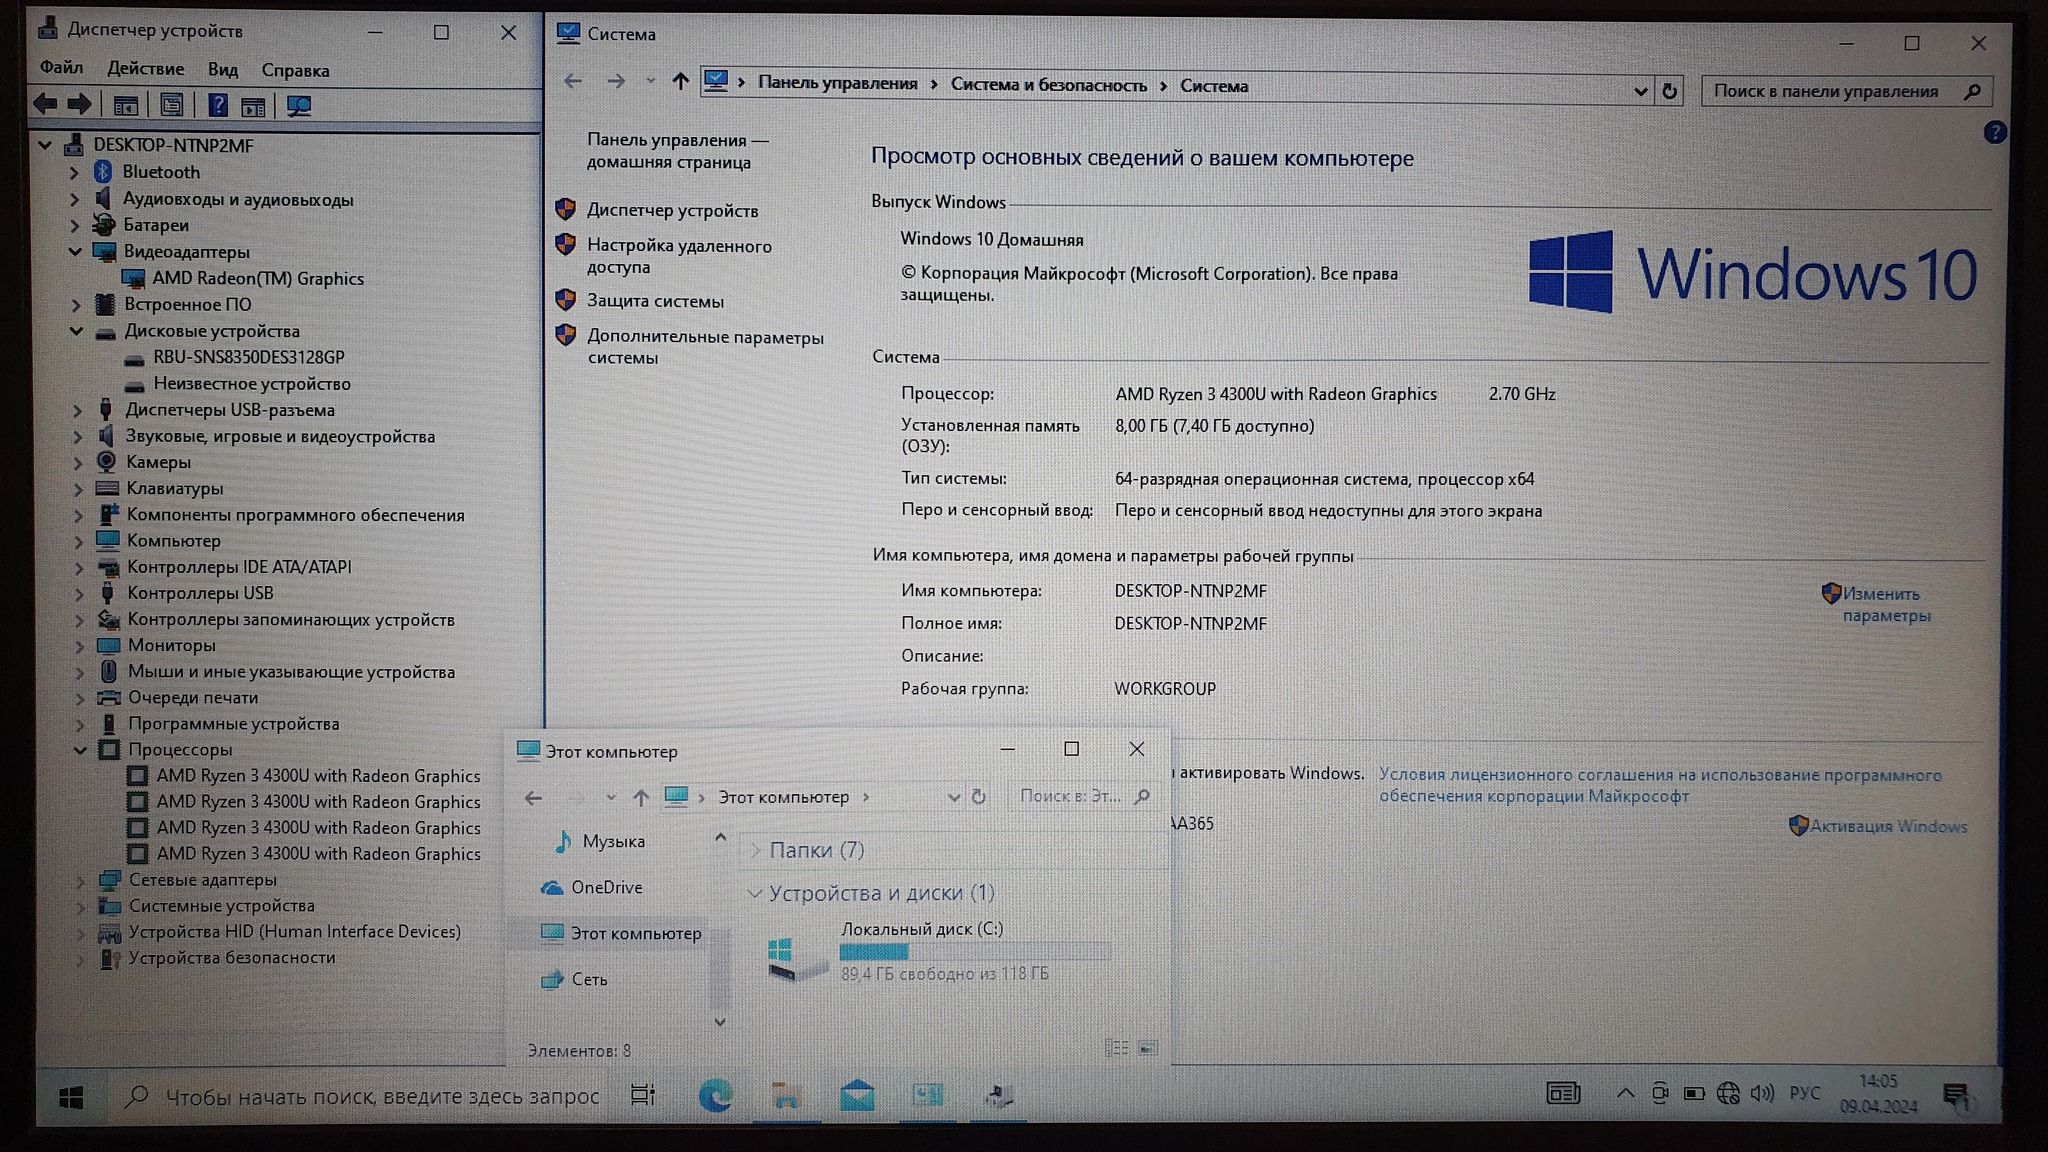The width and height of the screenshot is (2048, 1152).
Task: Click Show/Hide console tree toolbar icon
Action: click(126, 106)
